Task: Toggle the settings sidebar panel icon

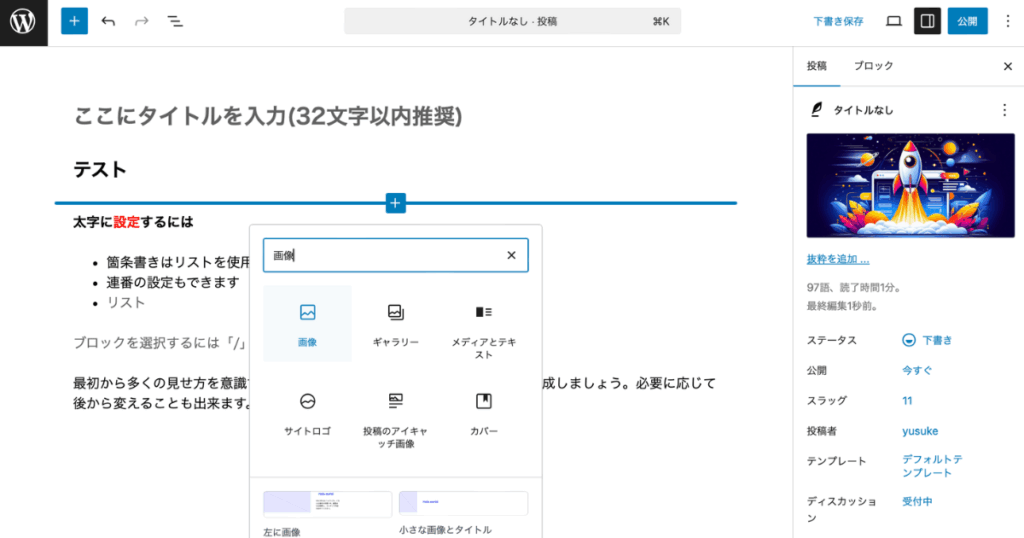Action: click(x=927, y=21)
